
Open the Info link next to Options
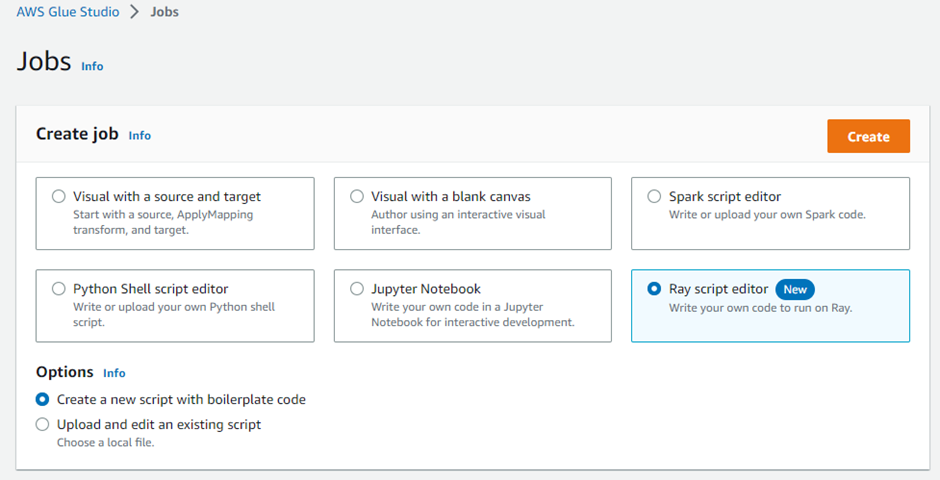[114, 373]
